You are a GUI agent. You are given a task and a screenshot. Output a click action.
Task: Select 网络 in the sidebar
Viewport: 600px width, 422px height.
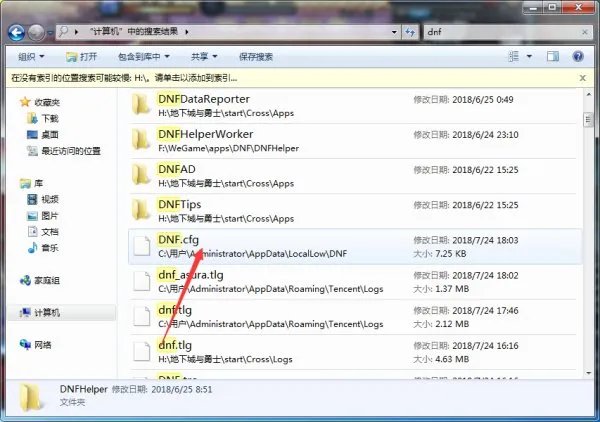click(42, 345)
